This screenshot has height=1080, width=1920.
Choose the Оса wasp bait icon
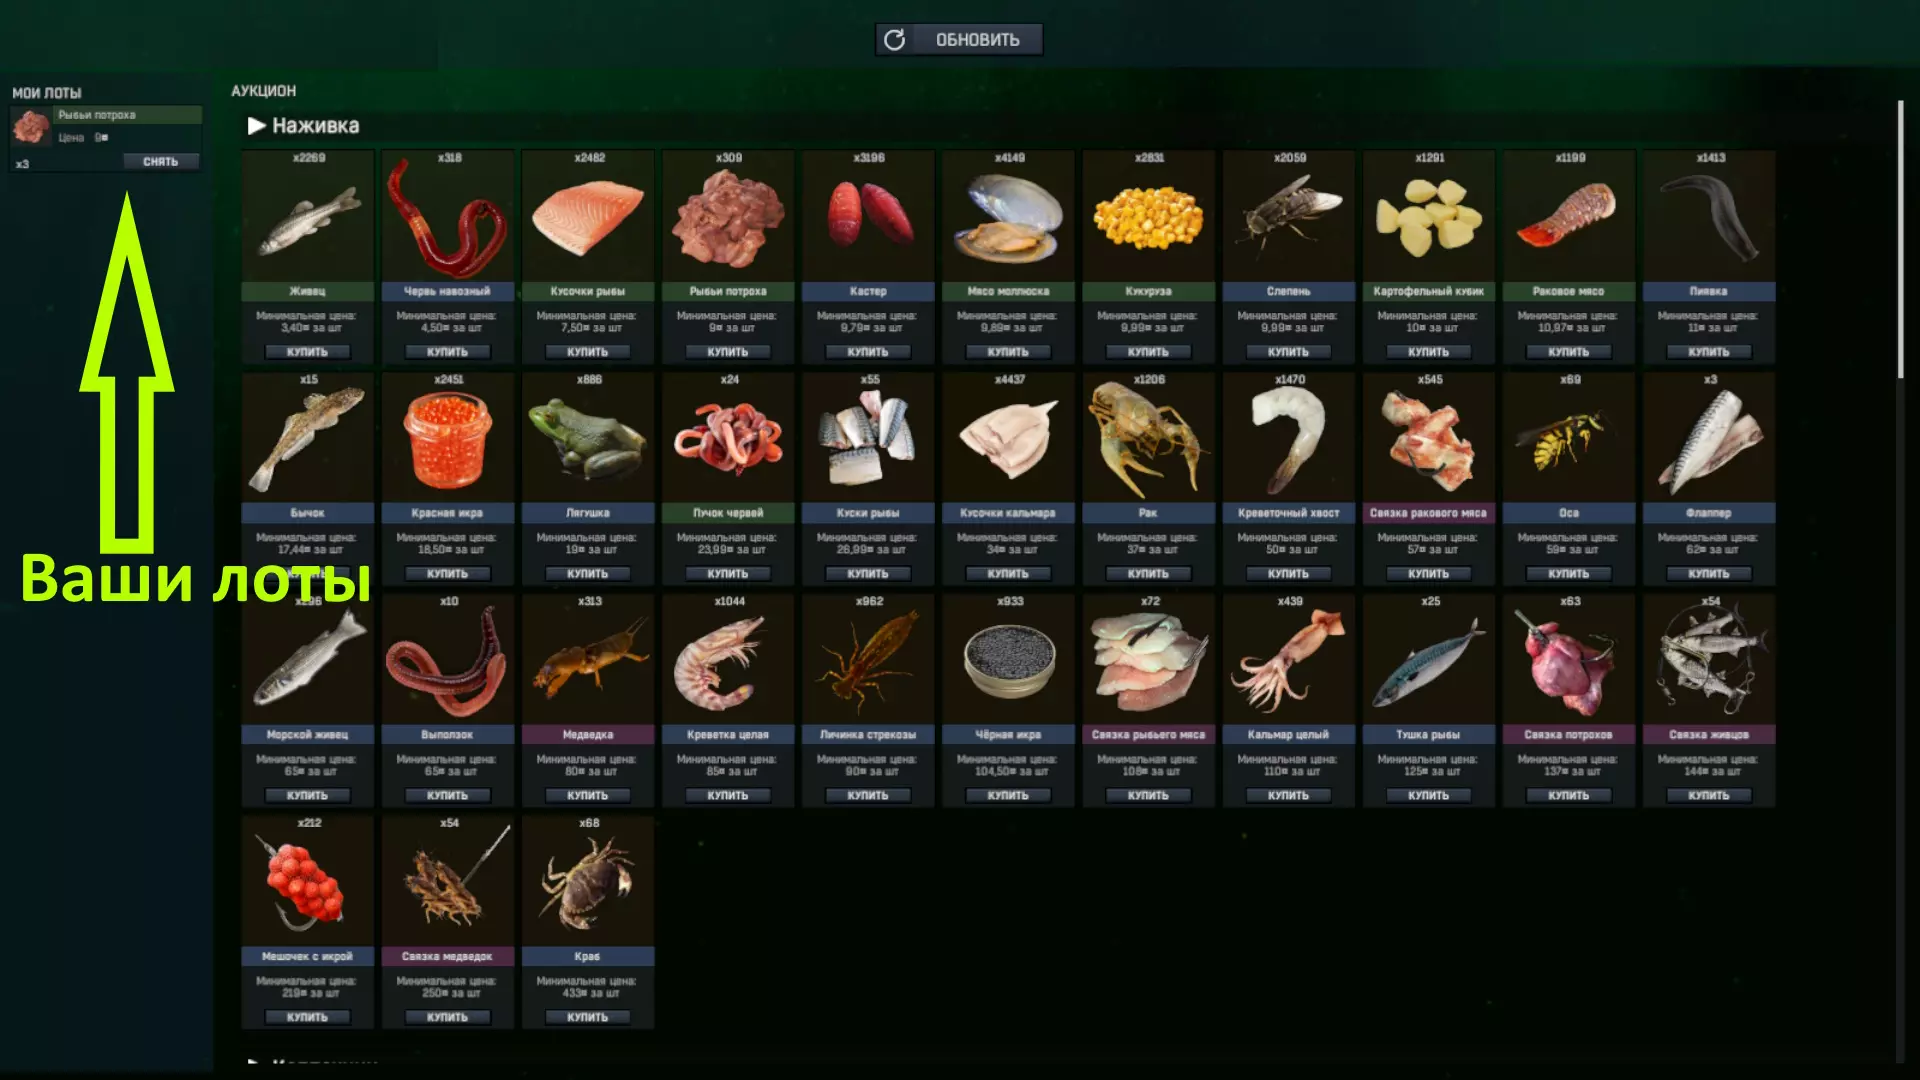pyautogui.click(x=1568, y=440)
